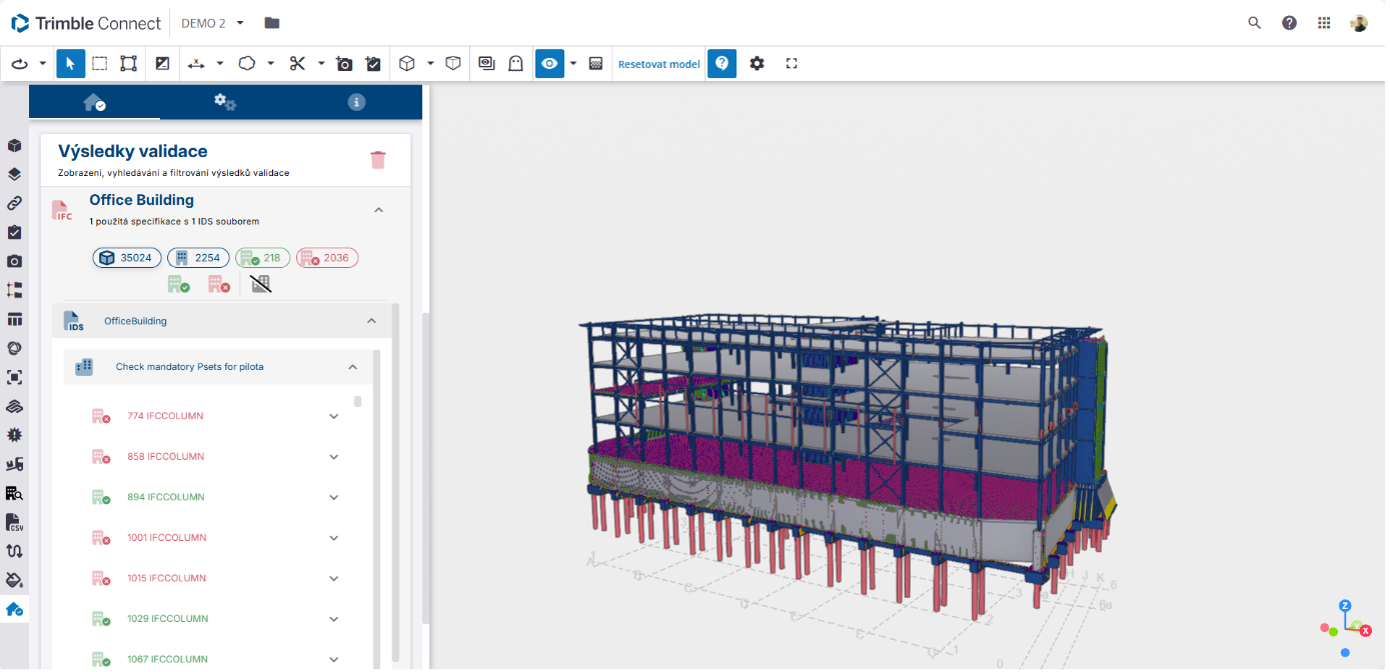Image resolution: width=1390 pixels, height=672 pixels.
Task: Expand the 774 IFCCOLUMN result
Action: 334,416
